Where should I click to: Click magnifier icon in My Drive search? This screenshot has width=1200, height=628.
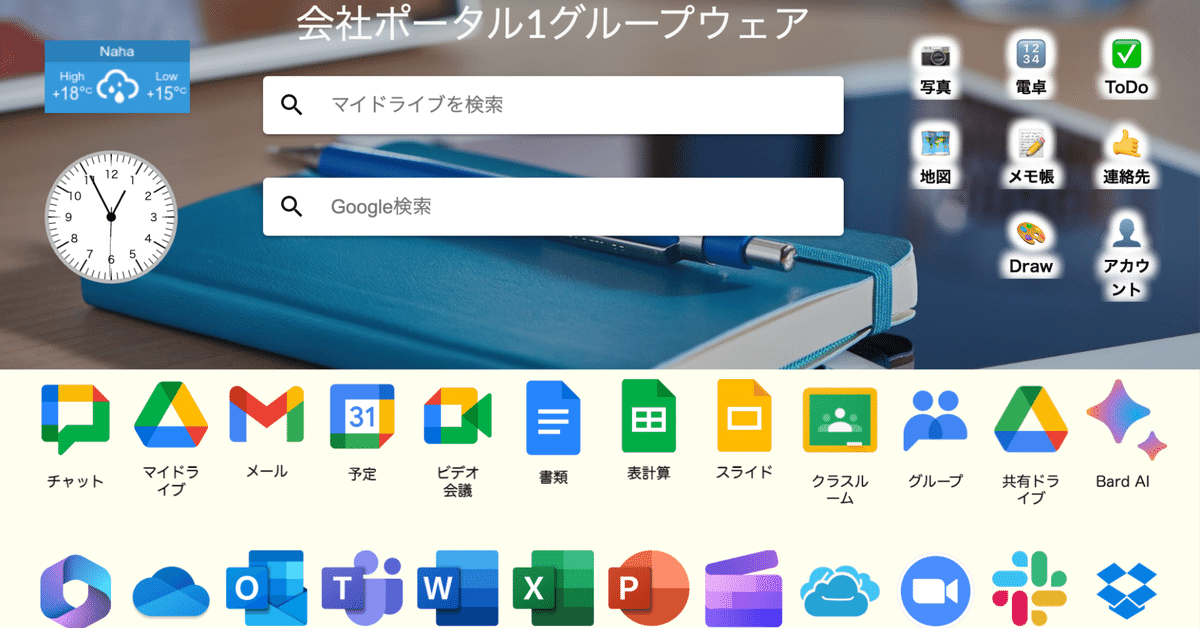point(292,105)
